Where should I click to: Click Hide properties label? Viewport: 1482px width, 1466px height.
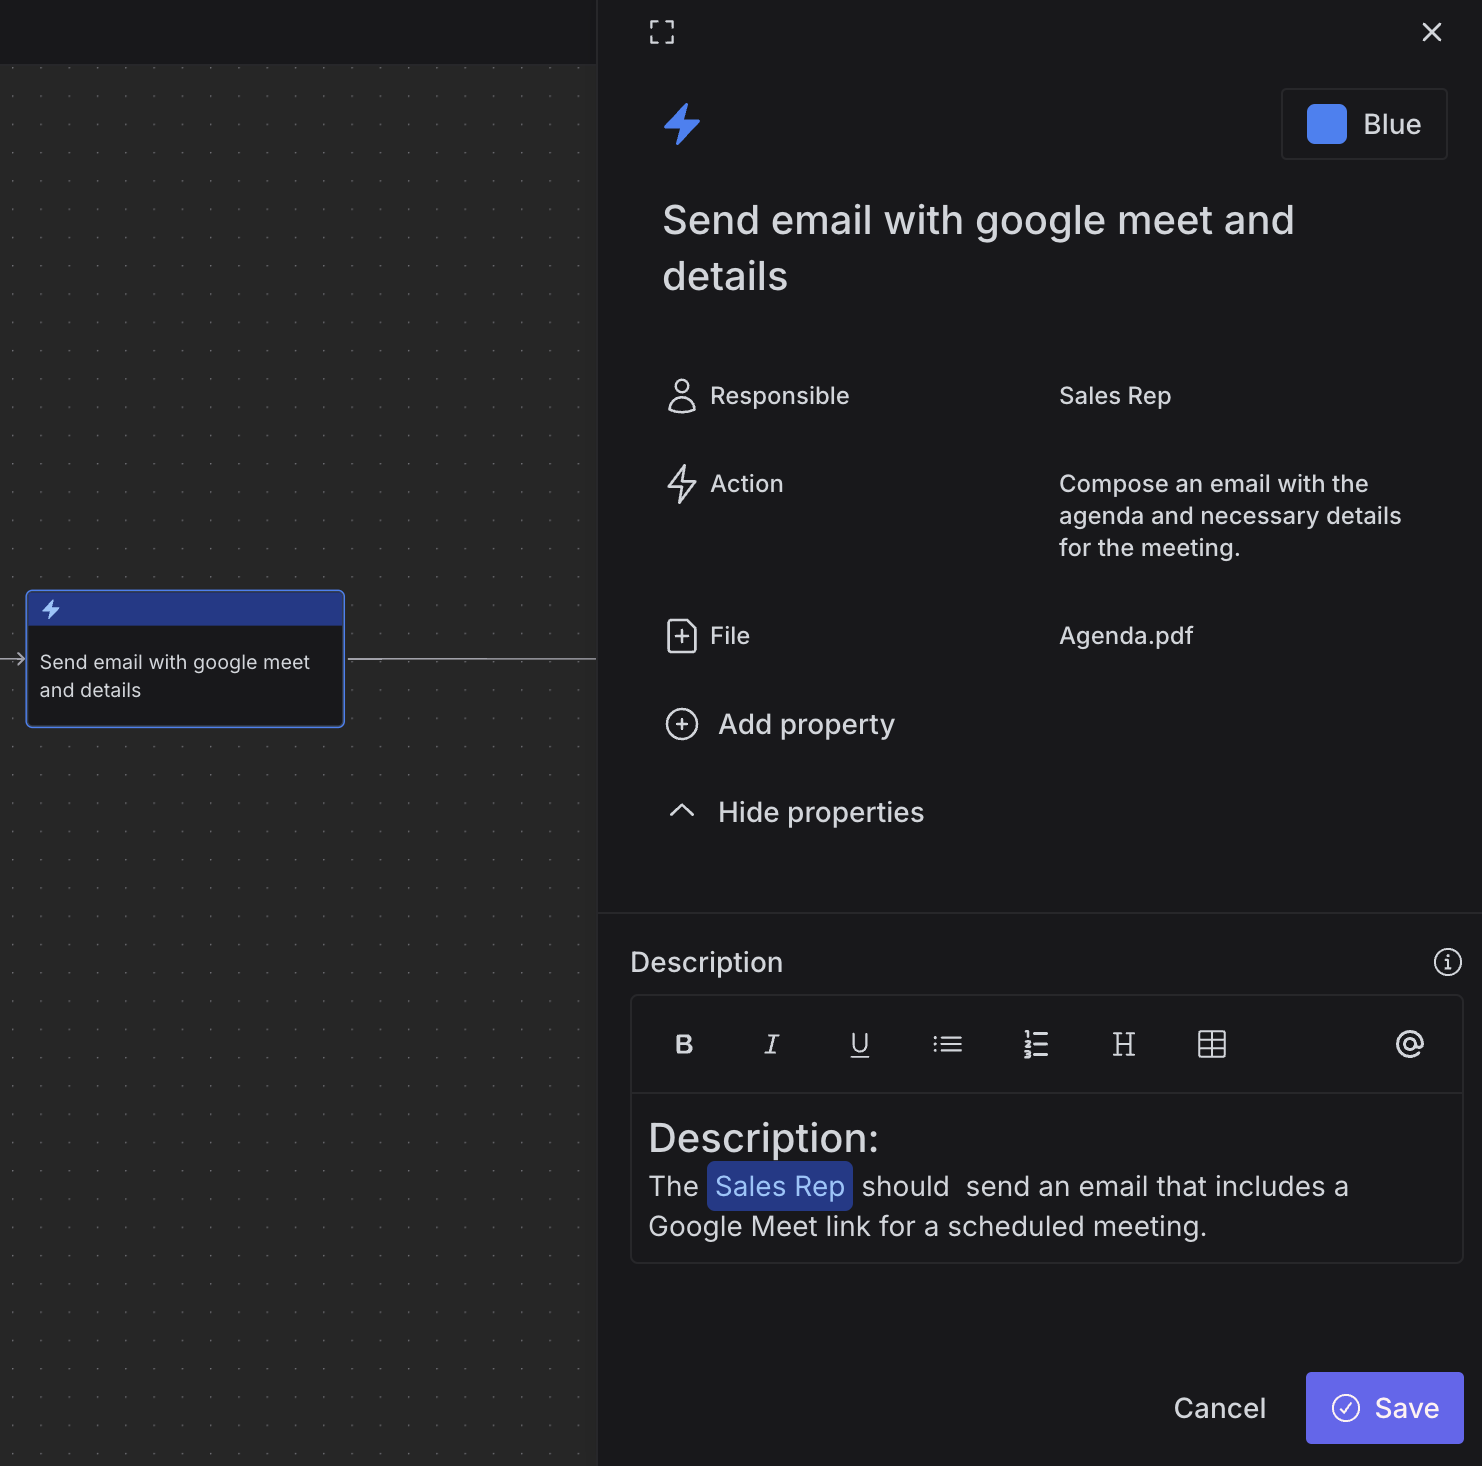(821, 812)
